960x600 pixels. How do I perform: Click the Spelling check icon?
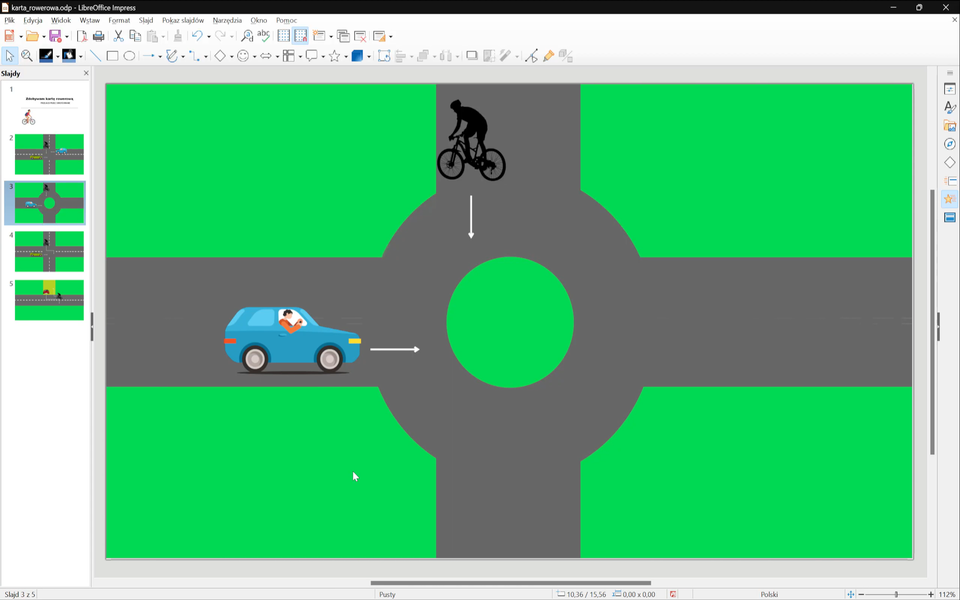pos(264,36)
